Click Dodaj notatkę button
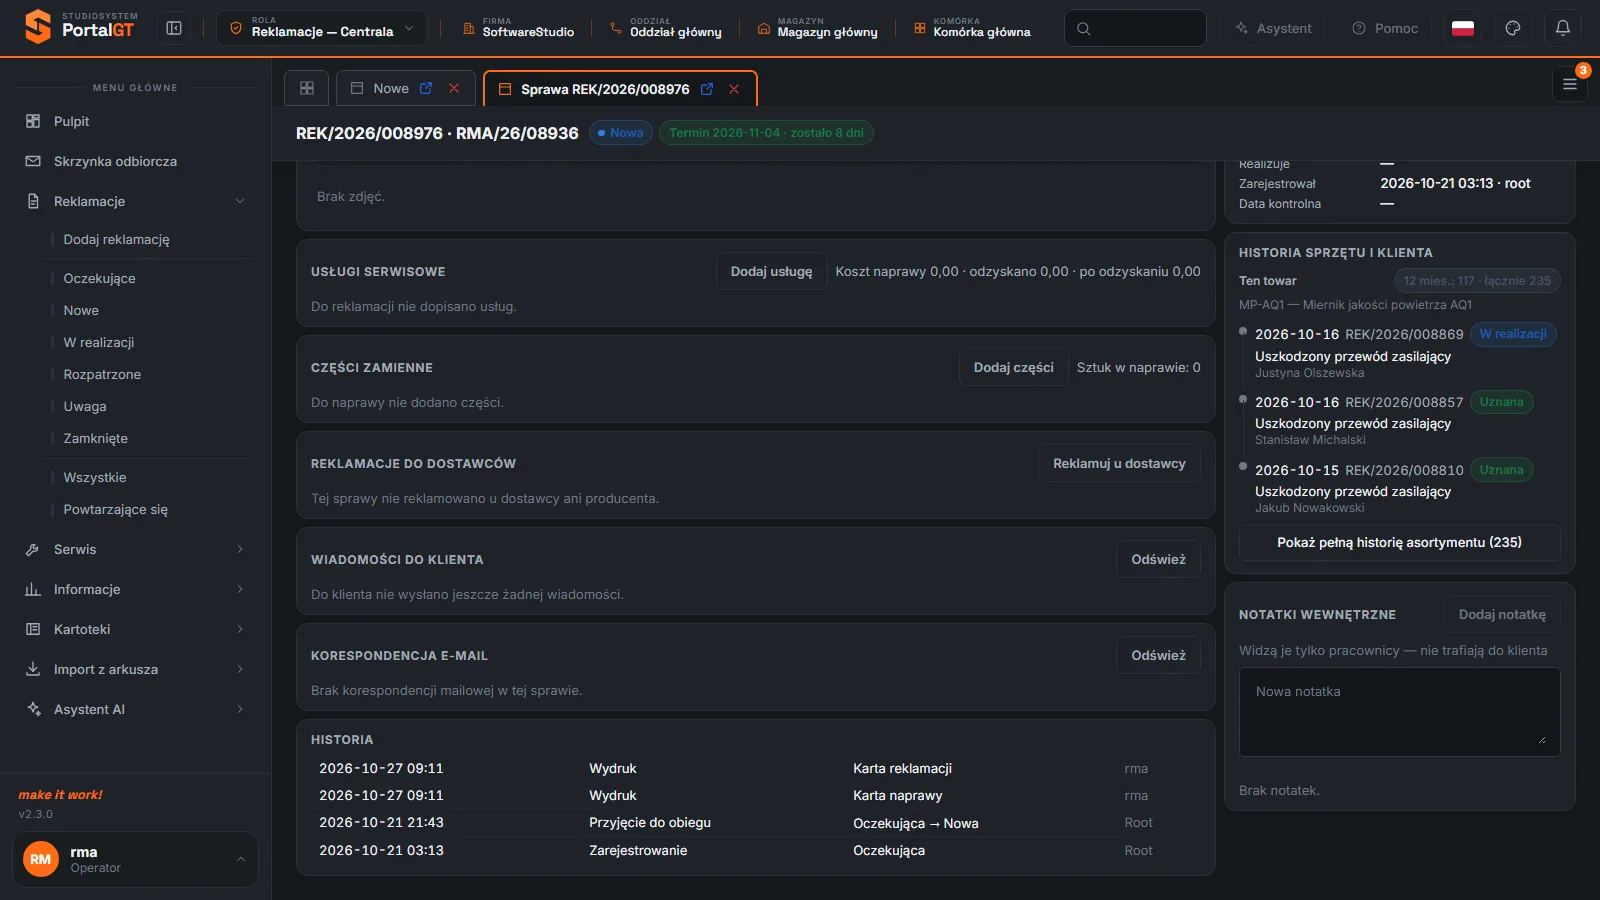Image resolution: width=1600 pixels, height=900 pixels. coord(1502,614)
